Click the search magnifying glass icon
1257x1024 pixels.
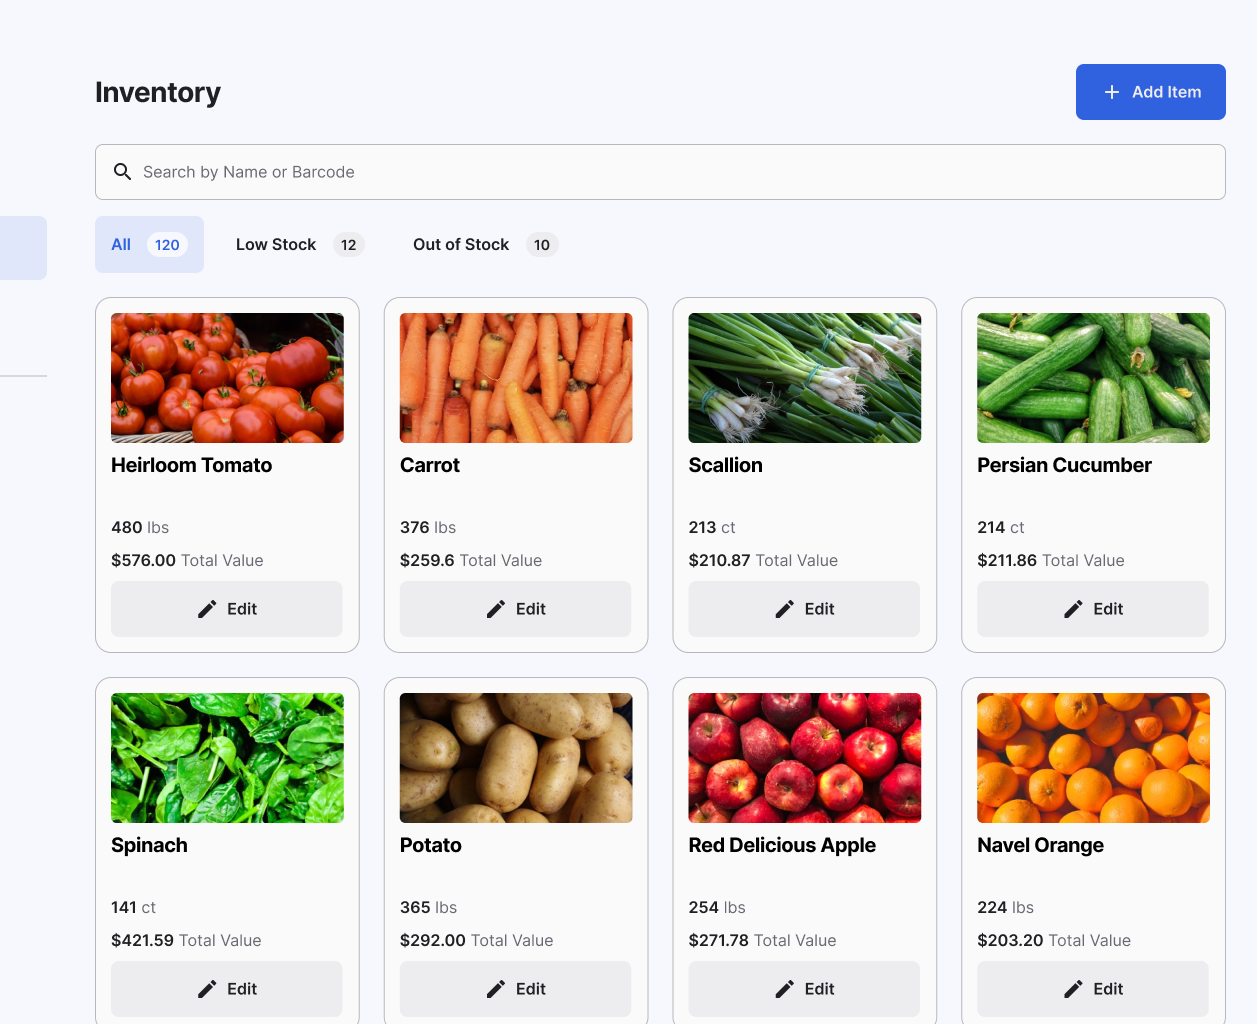click(x=122, y=171)
